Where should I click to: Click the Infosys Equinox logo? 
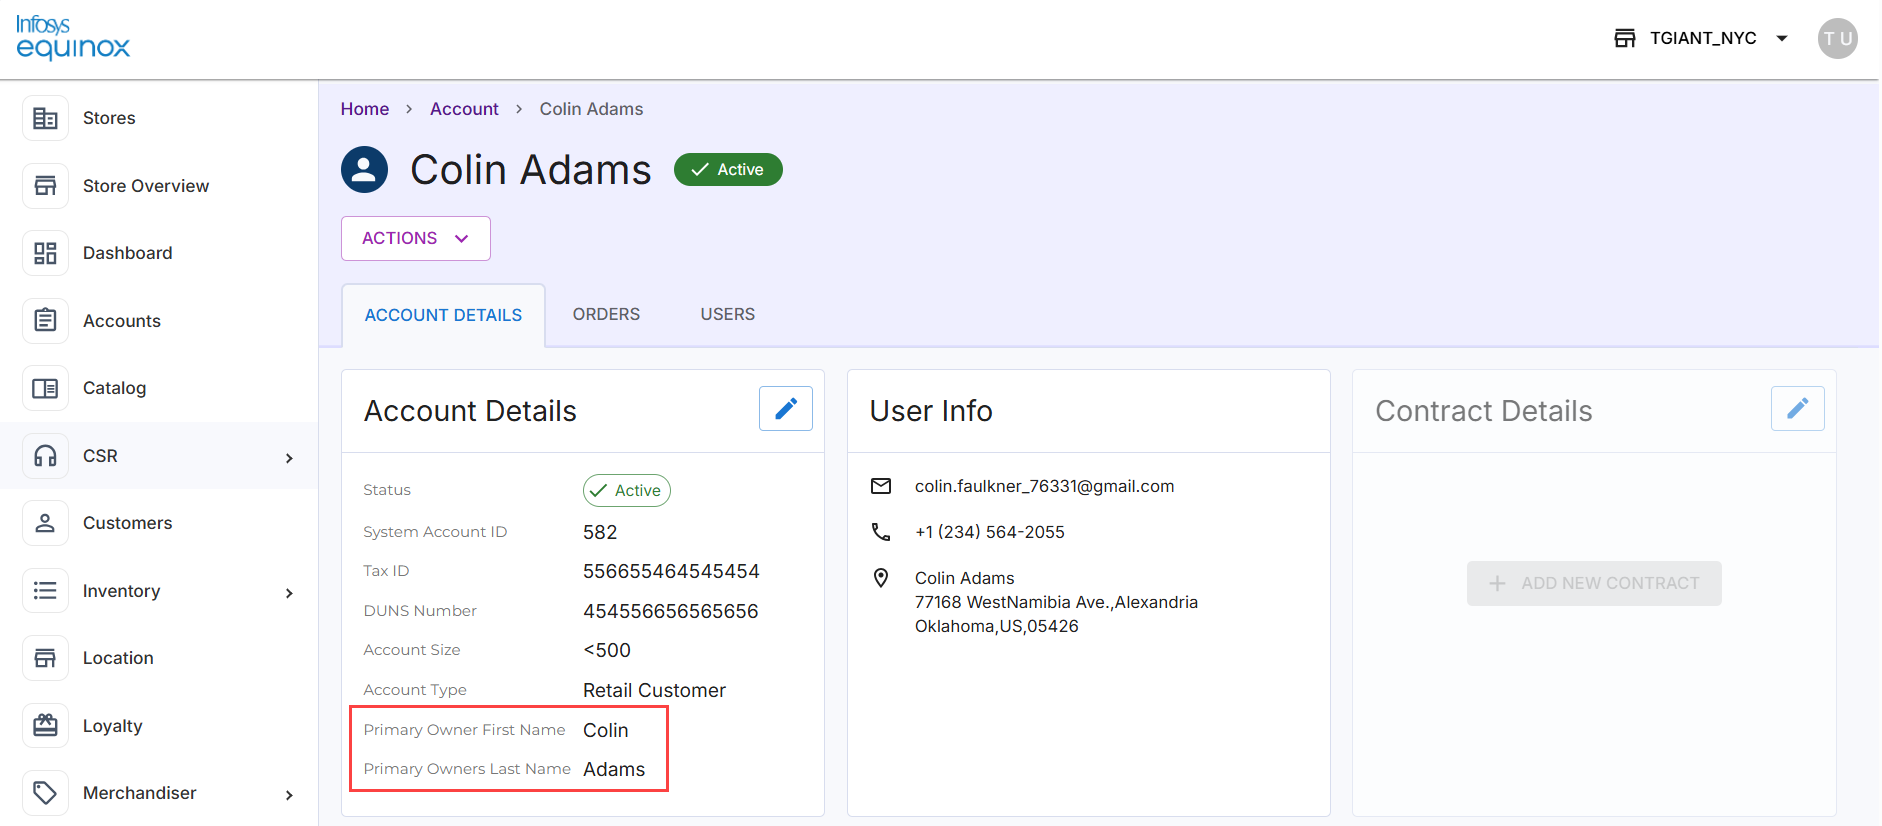point(73,38)
